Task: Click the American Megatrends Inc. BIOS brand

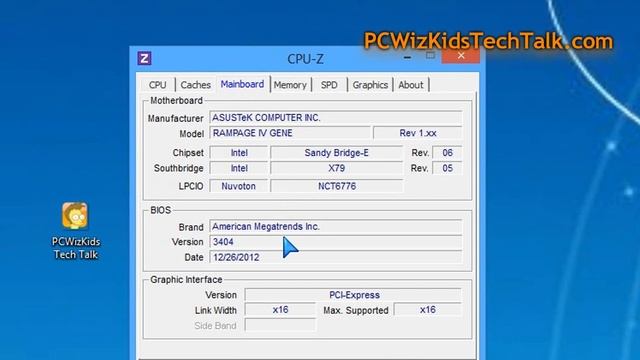Action: [x=336, y=227]
